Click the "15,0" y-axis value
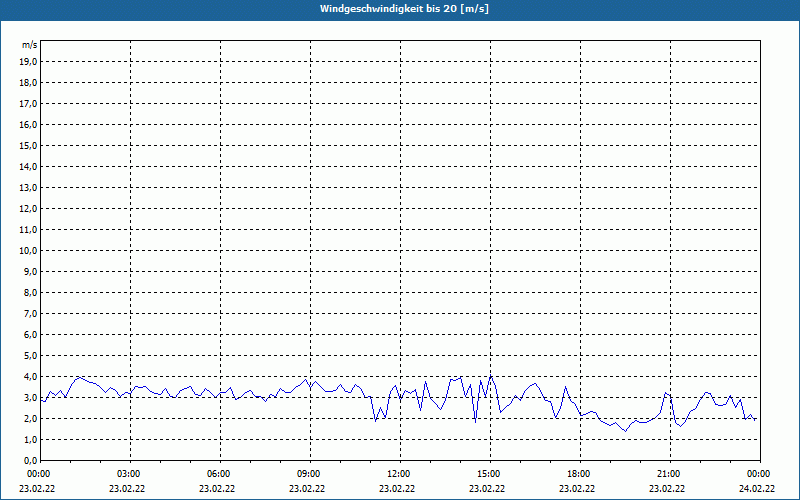The width and height of the screenshot is (800, 500). coord(28,145)
